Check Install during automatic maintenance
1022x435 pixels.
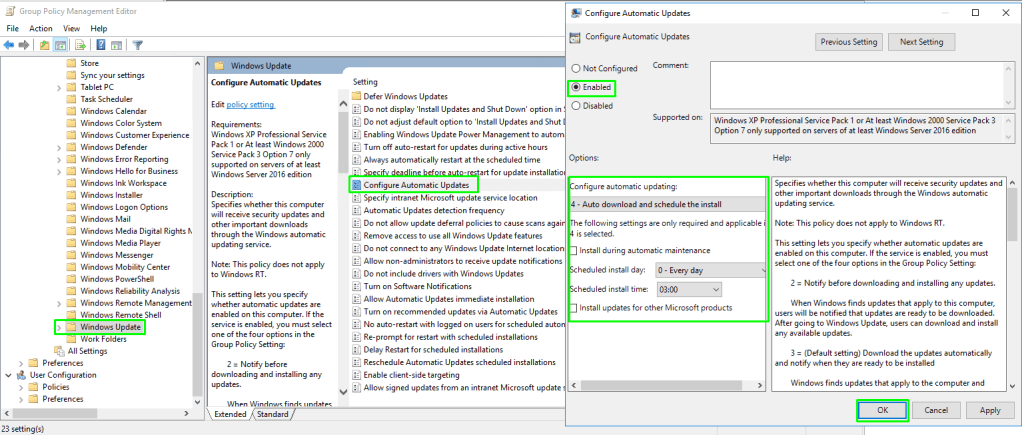pos(574,250)
